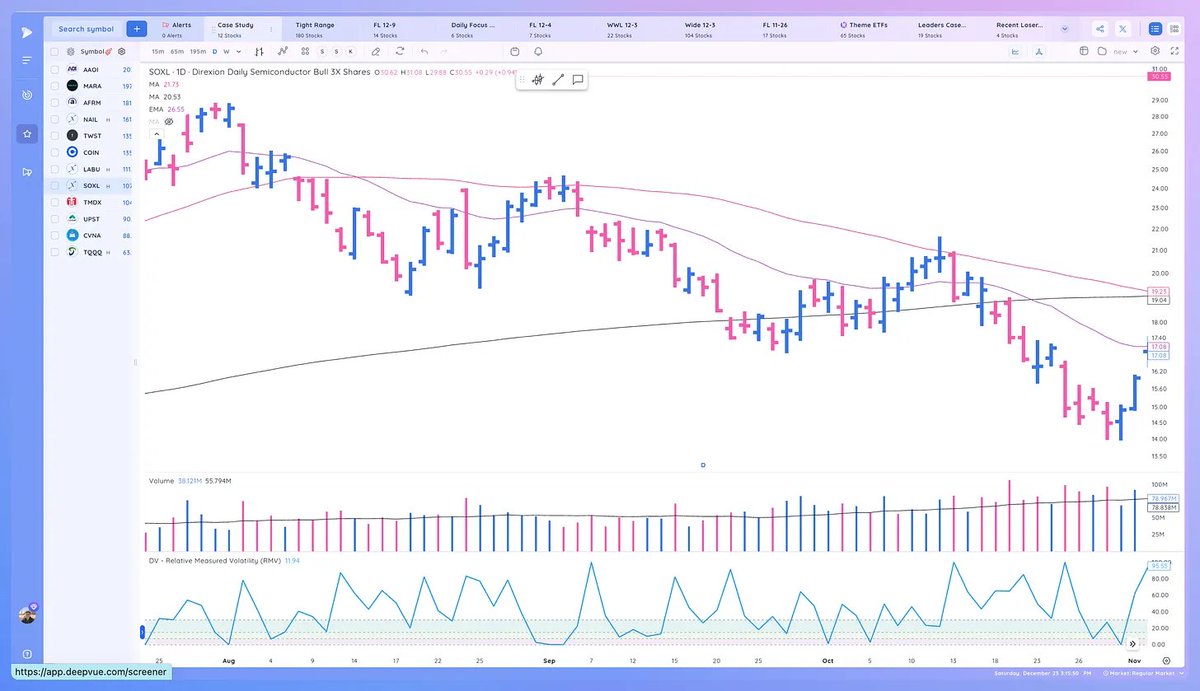The width and height of the screenshot is (1200, 691).
Task: Expand more watchlist tabs with the chevron
Action: (1064, 29)
